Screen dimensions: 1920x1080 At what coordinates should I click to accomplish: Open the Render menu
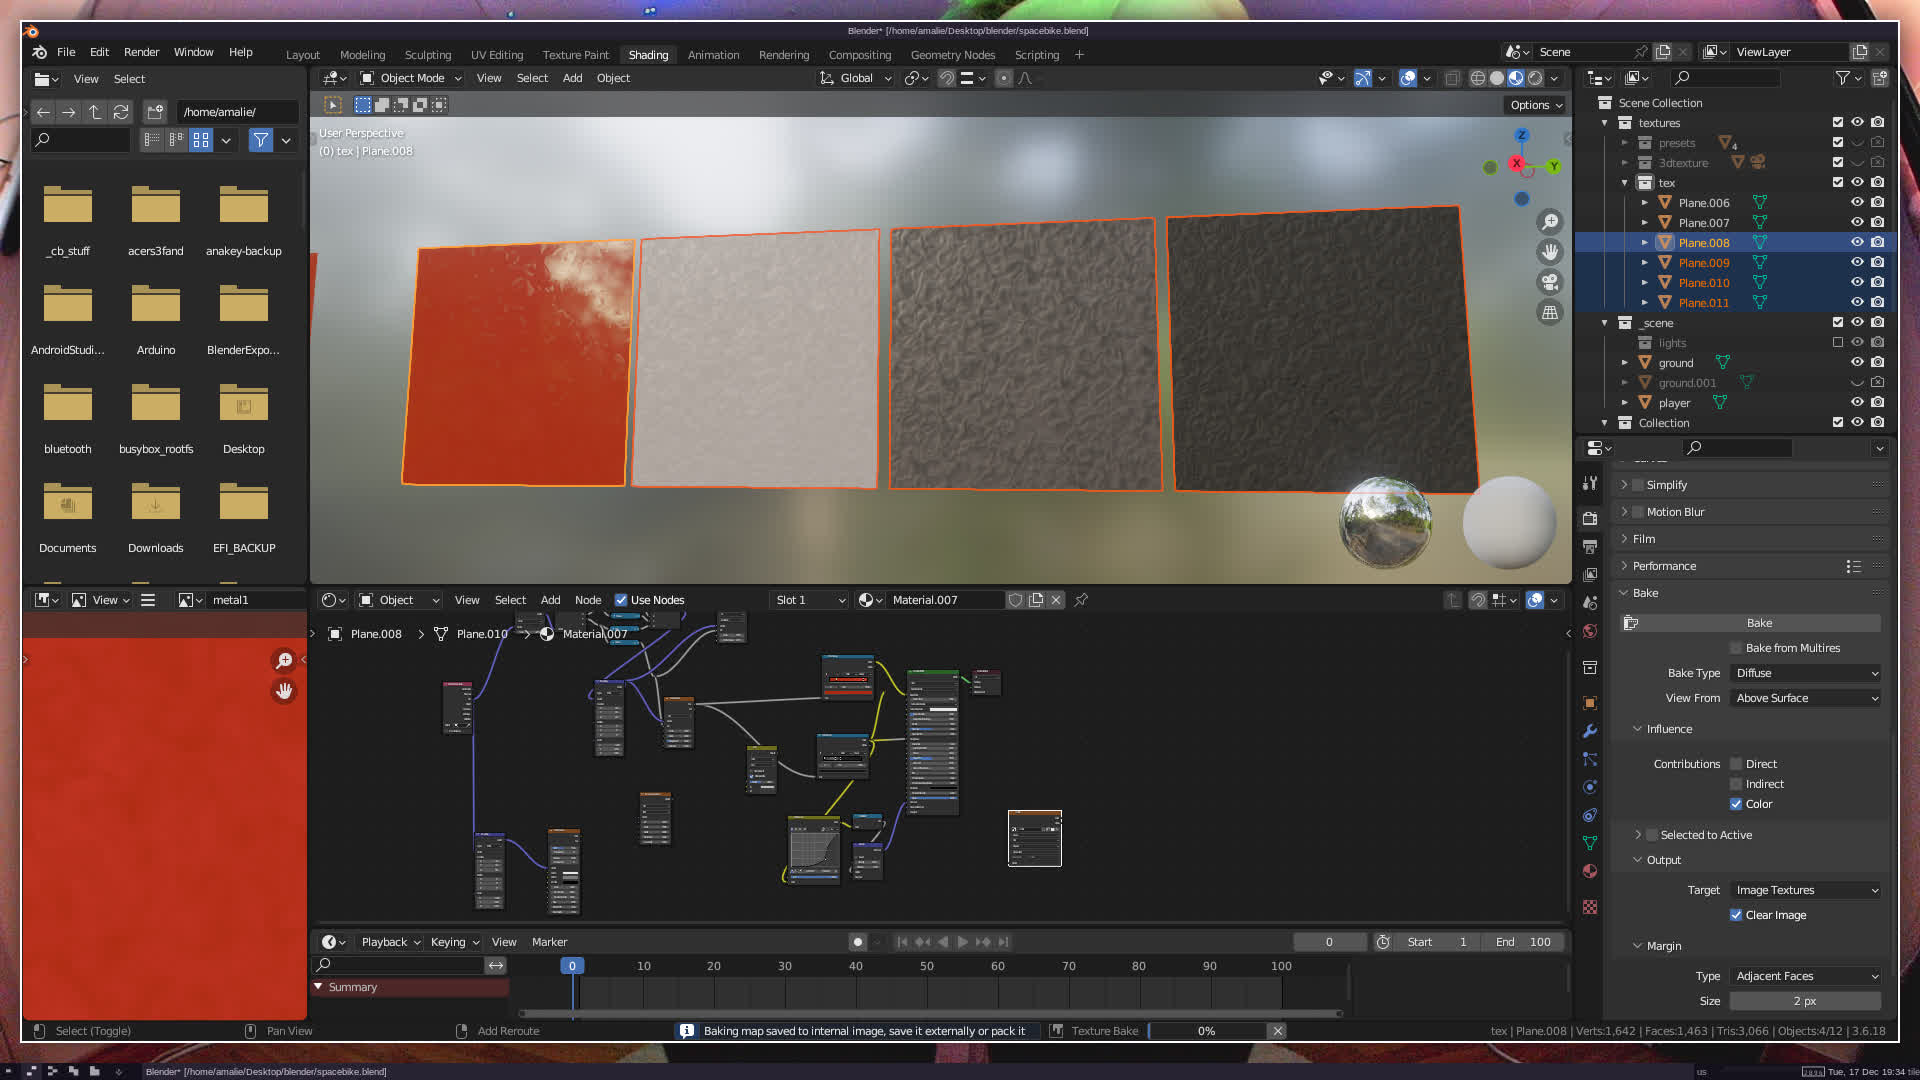[141, 52]
